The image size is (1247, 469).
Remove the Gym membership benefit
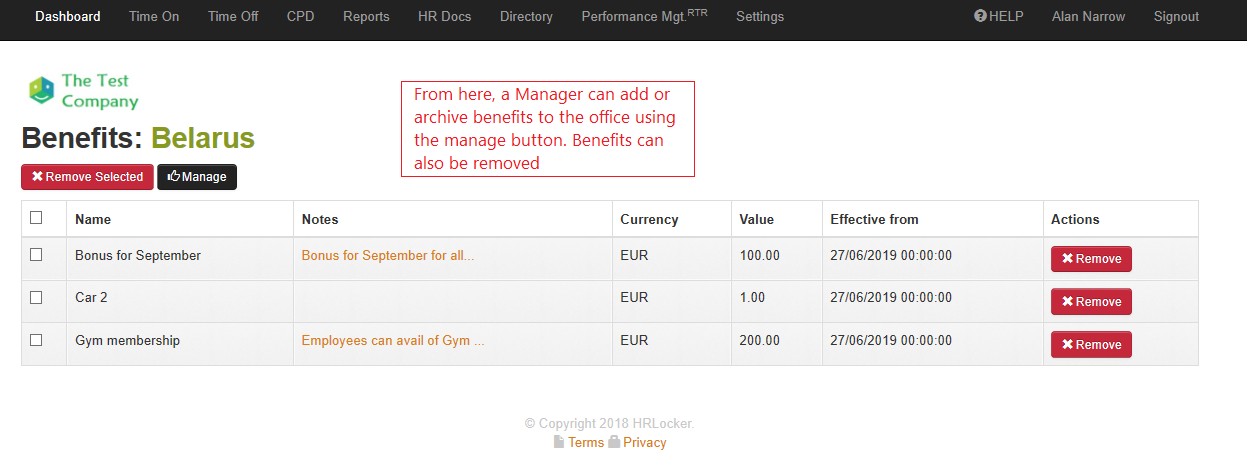[1091, 345]
